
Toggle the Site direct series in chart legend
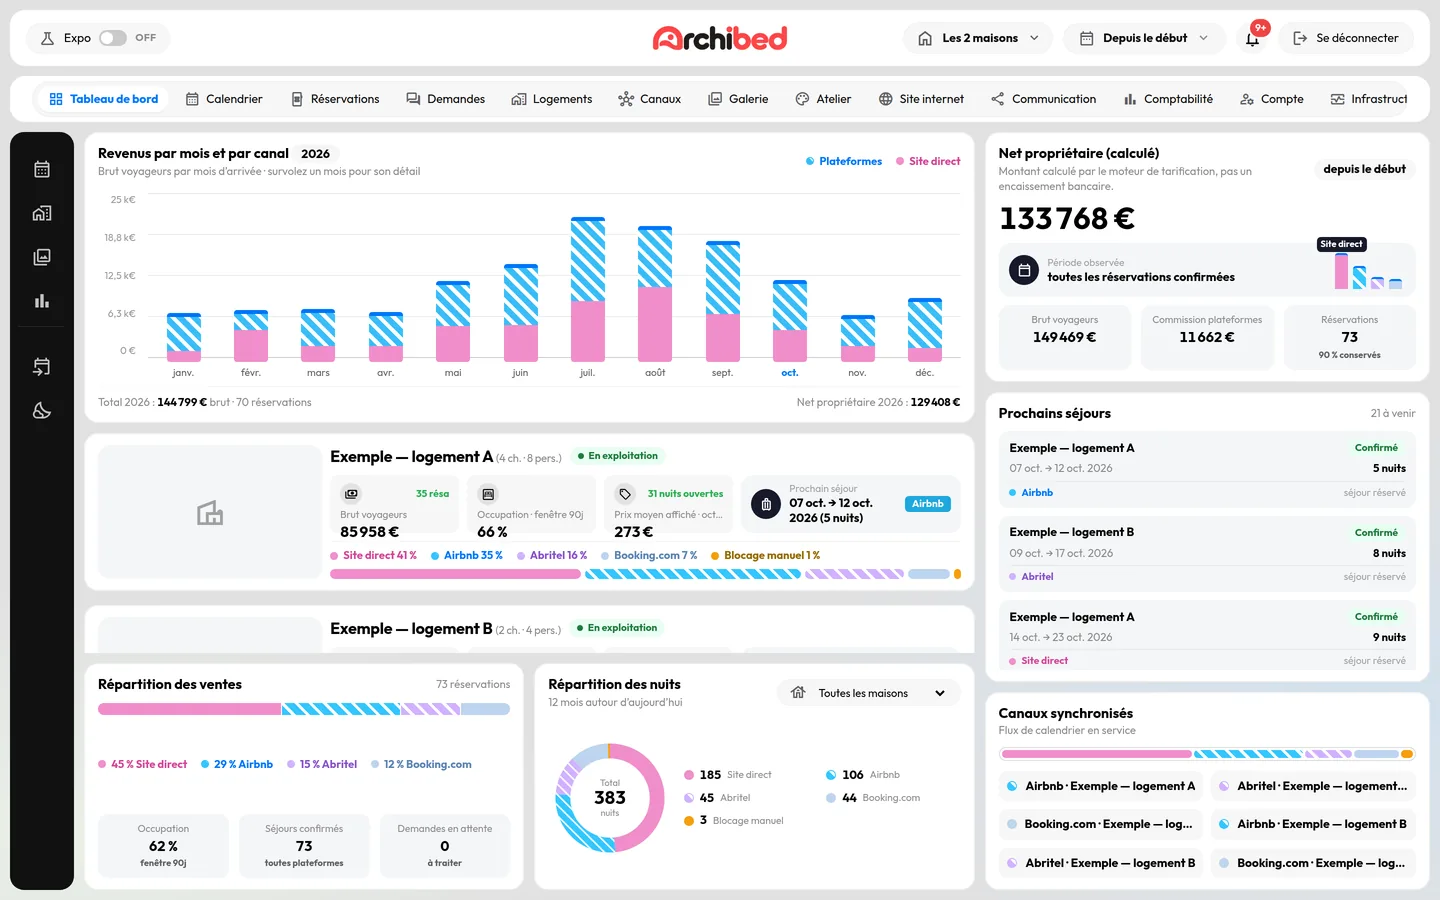pos(928,161)
